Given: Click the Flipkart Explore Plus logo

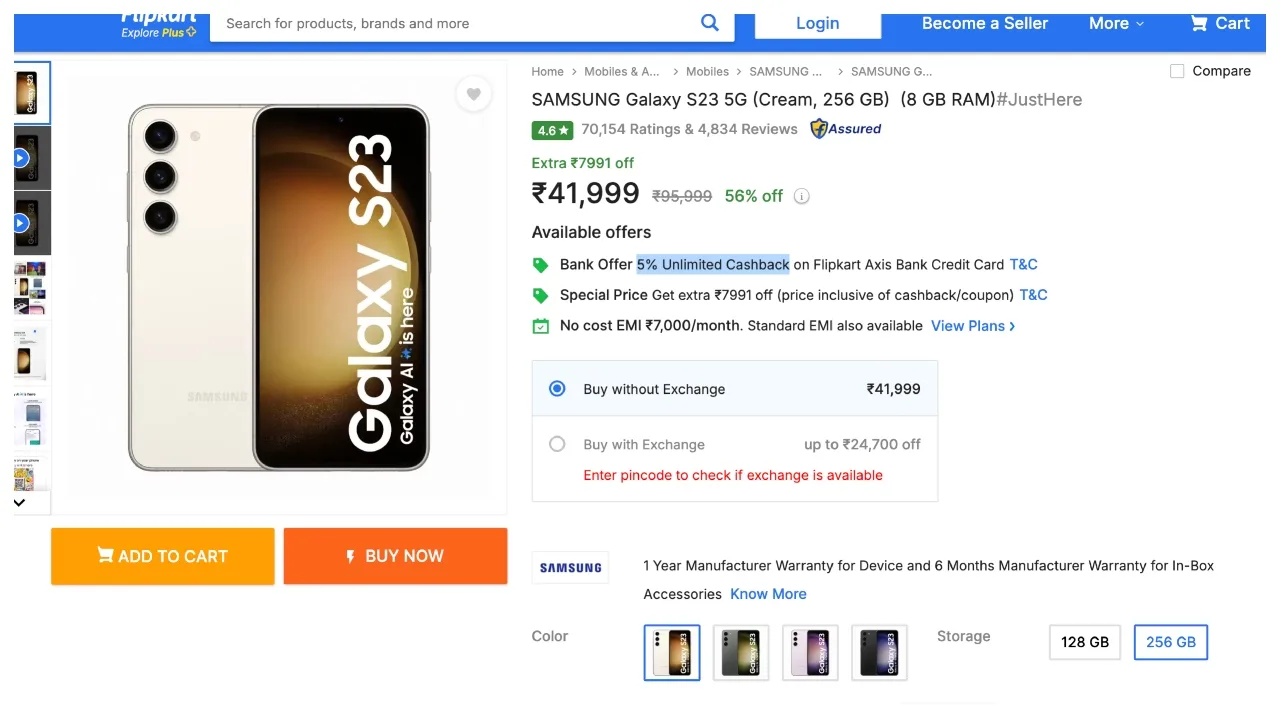Looking at the screenshot, I should (x=158, y=24).
